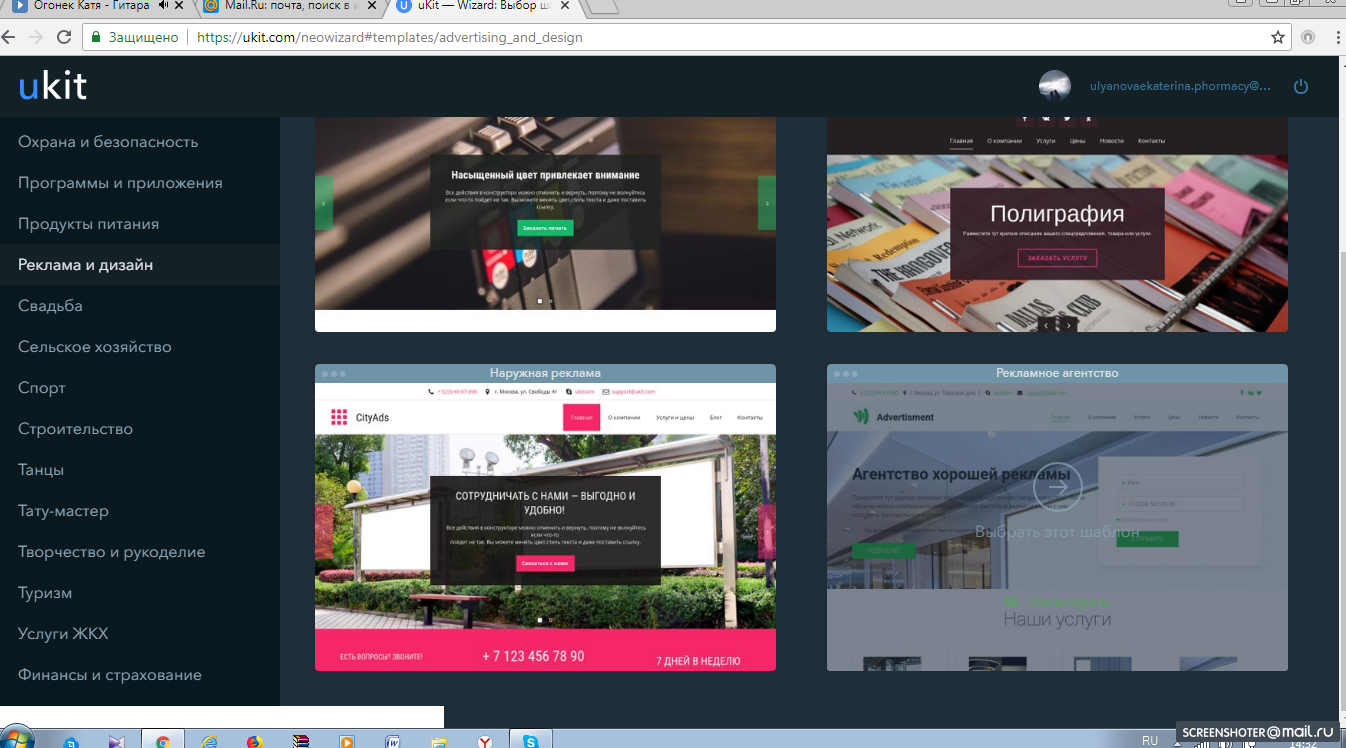Image resolution: width=1346 pixels, height=748 pixels.
Task: Click Блог in CityAds menu
Action: click(x=716, y=417)
